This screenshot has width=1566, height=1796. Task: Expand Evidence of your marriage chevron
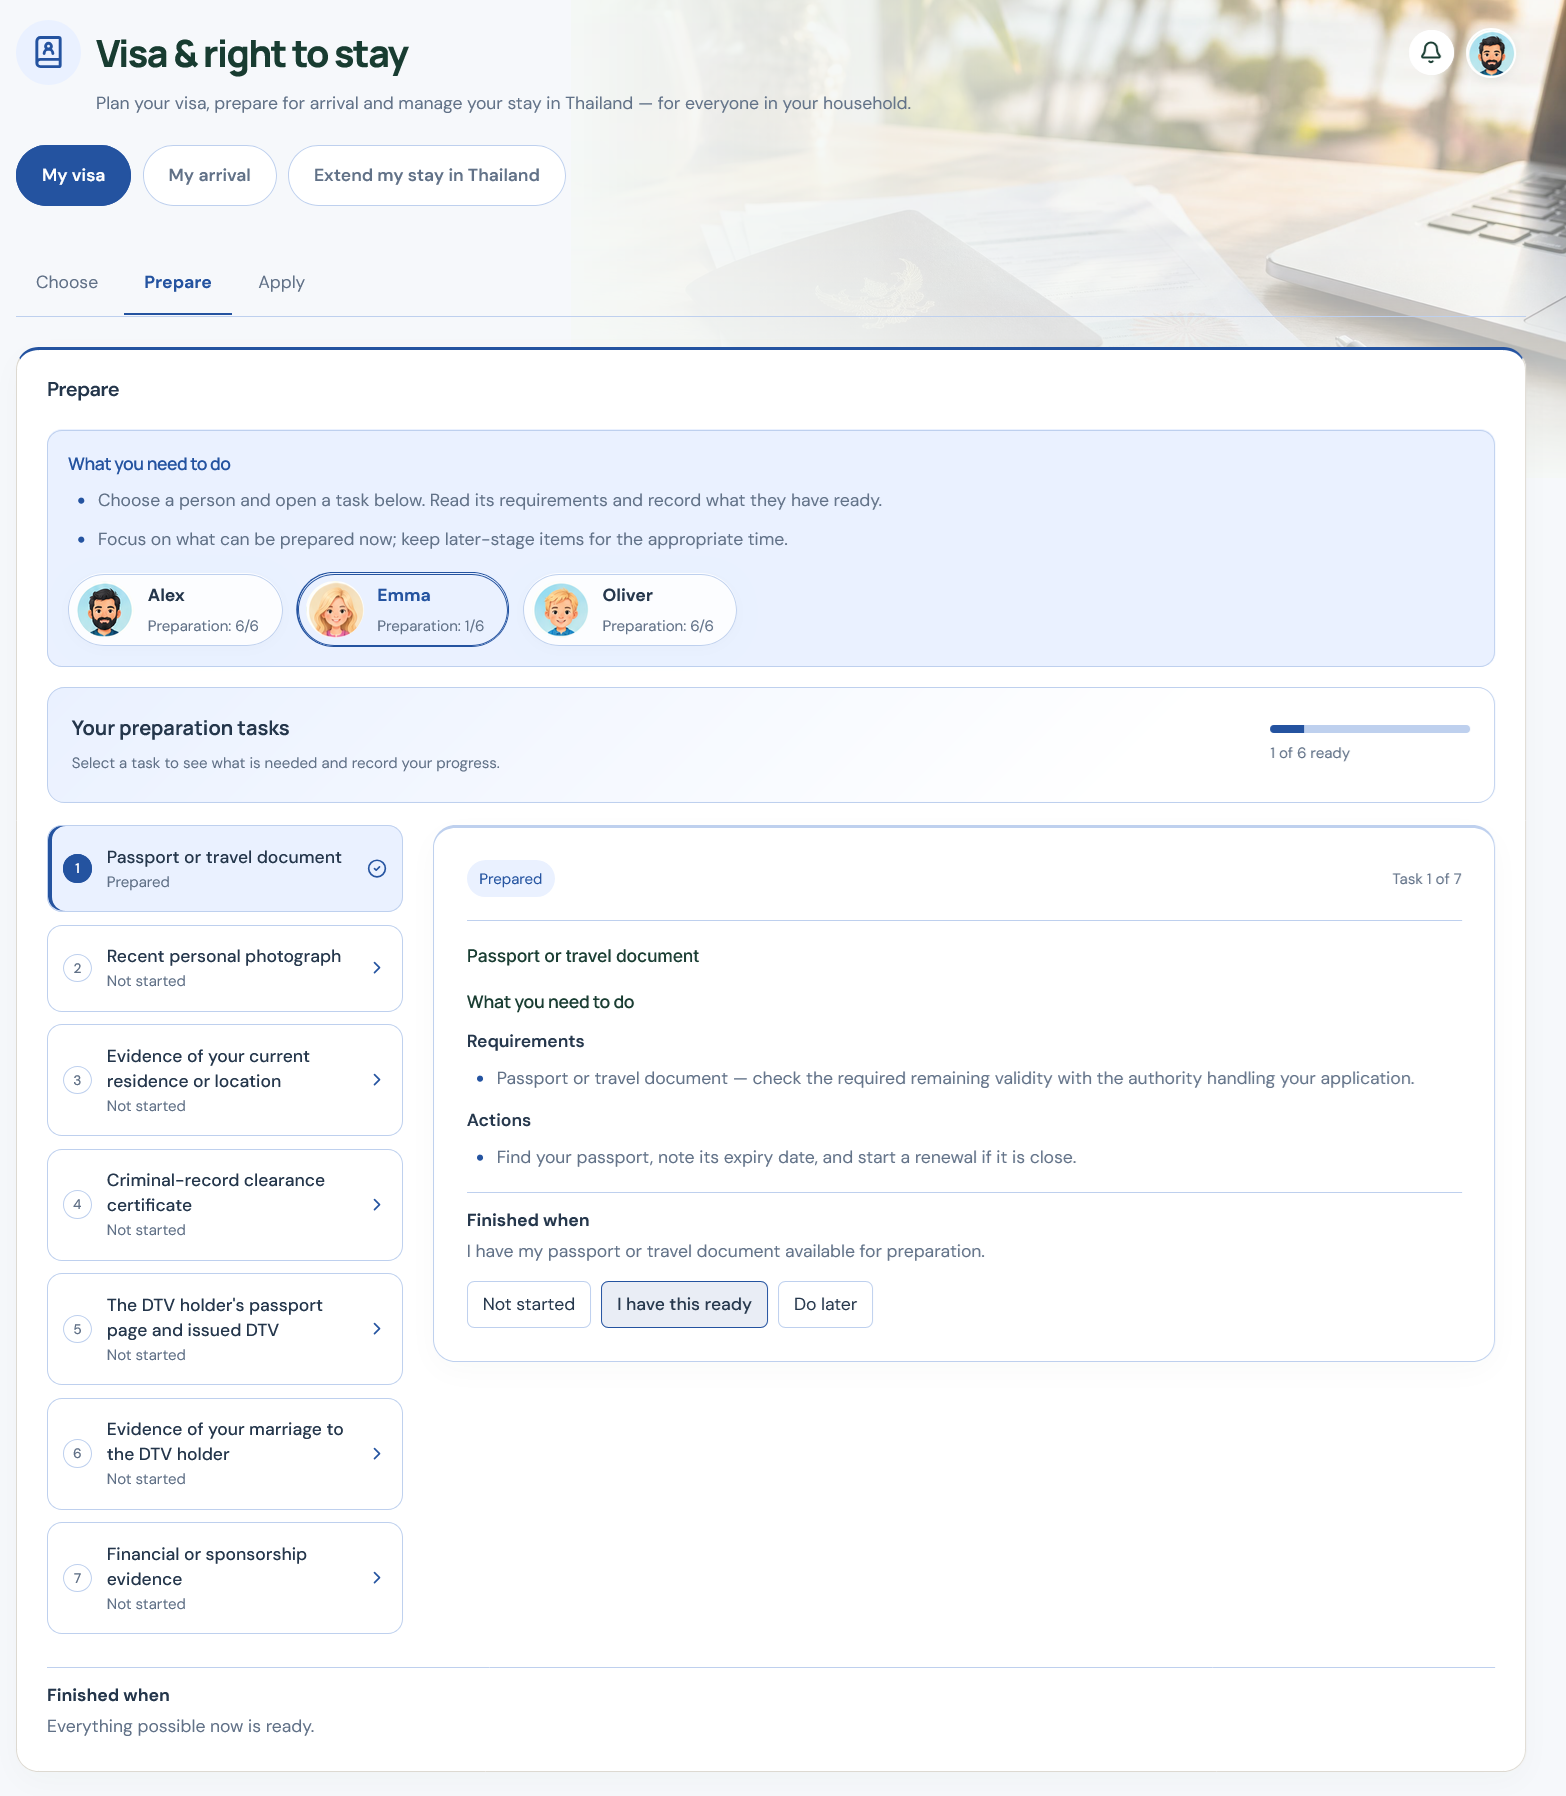[377, 1453]
